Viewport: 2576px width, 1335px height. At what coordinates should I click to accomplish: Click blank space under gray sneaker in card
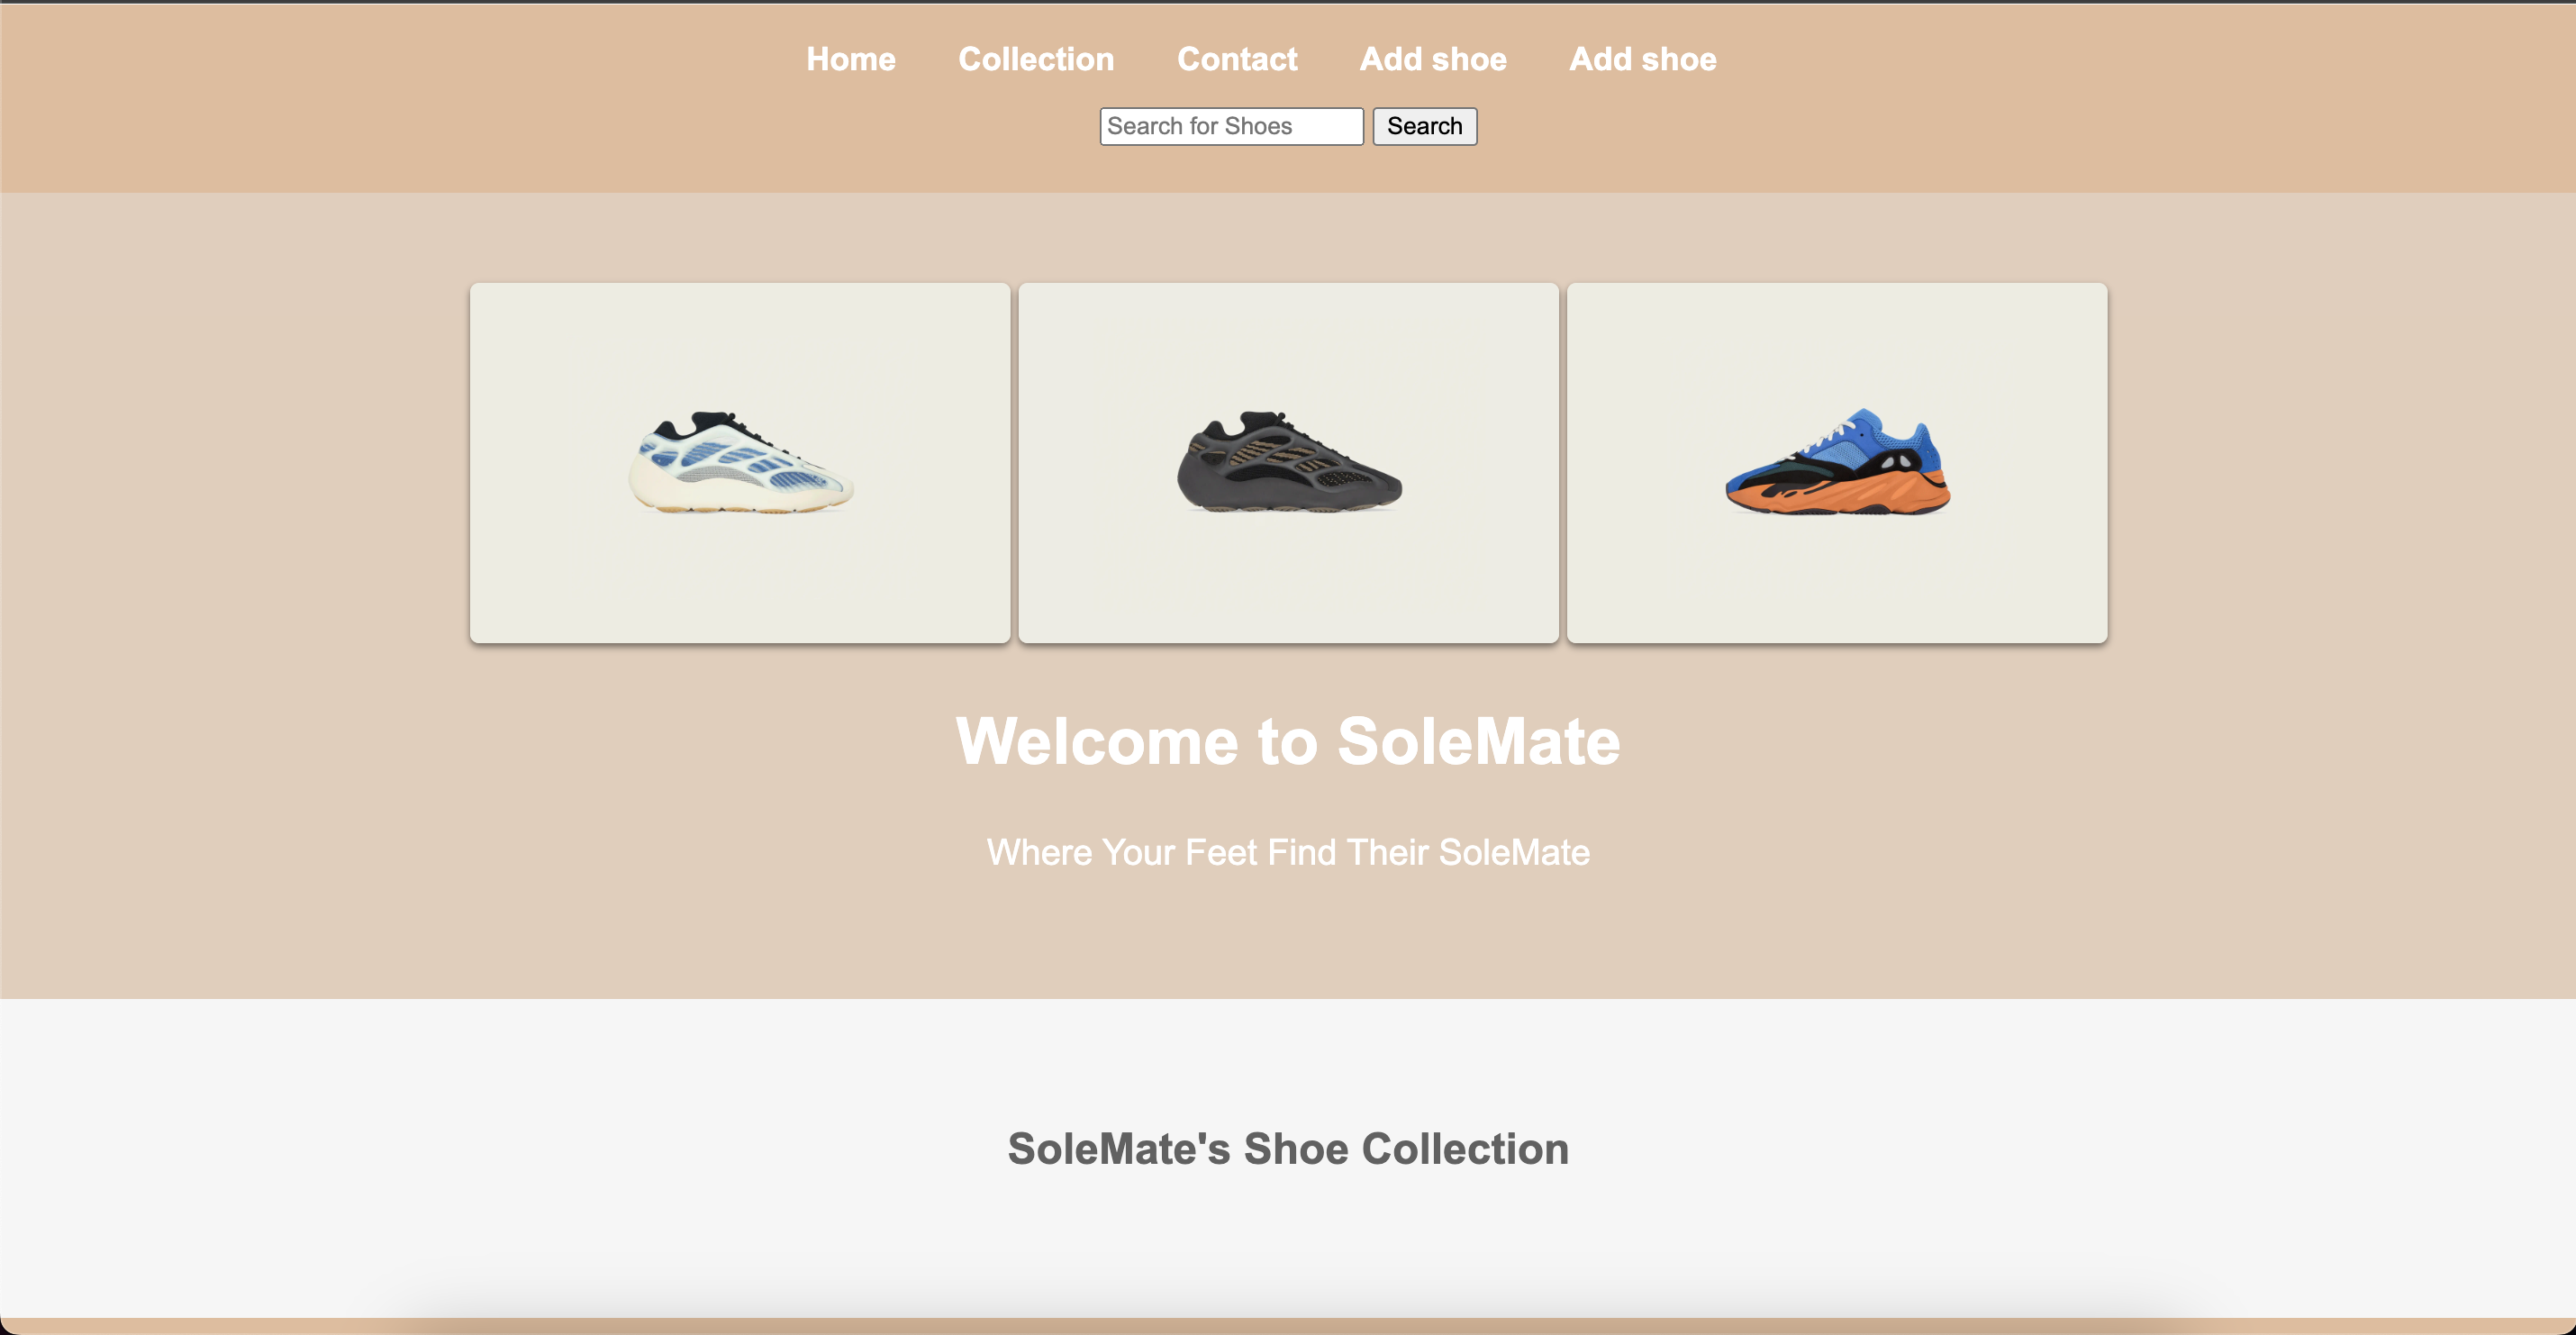[1288, 585]
